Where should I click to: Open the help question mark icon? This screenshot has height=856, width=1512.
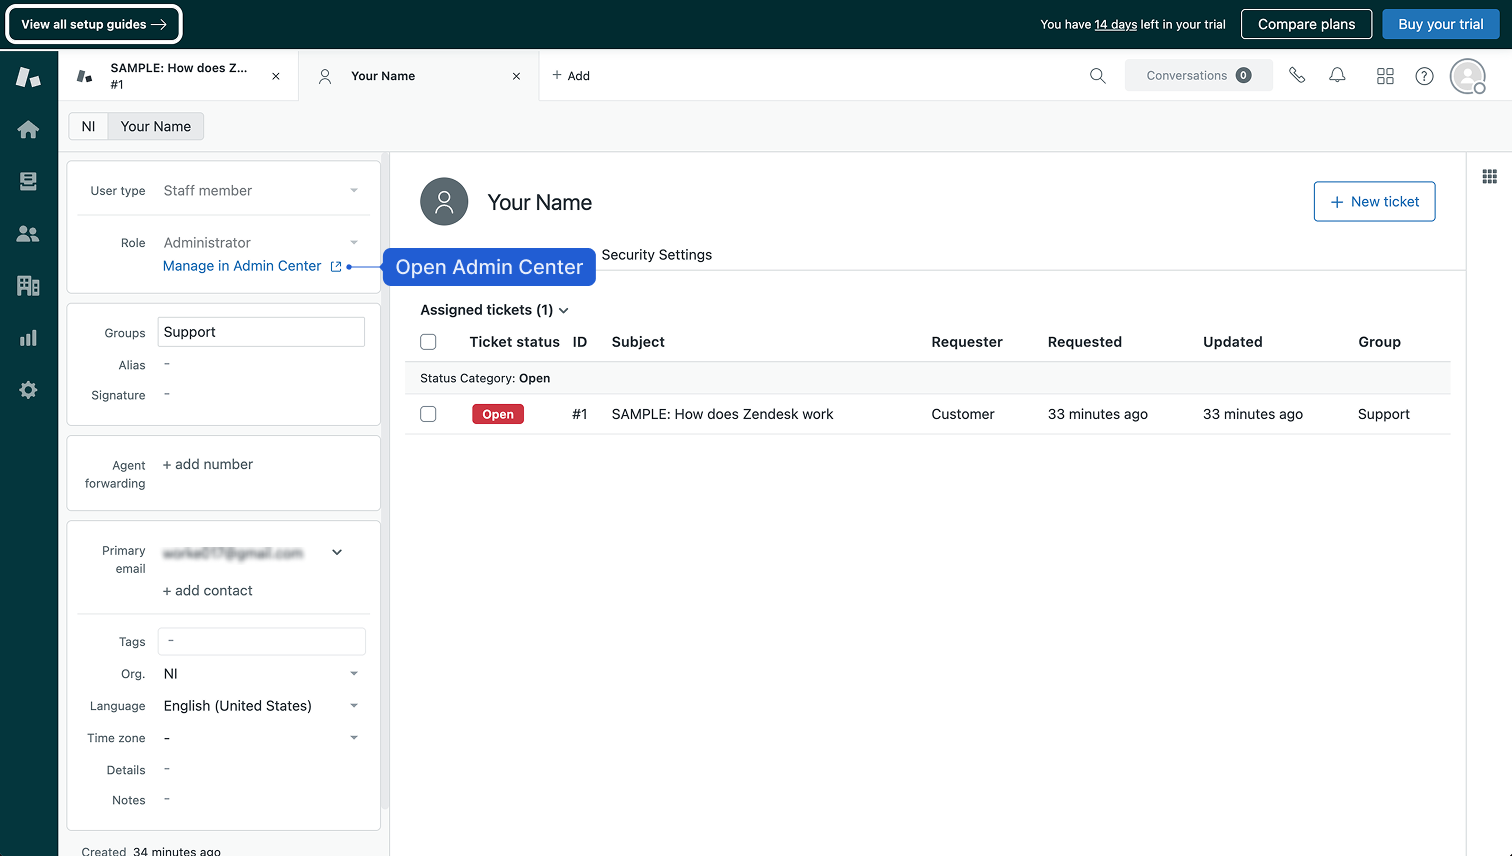(1424, 76)
